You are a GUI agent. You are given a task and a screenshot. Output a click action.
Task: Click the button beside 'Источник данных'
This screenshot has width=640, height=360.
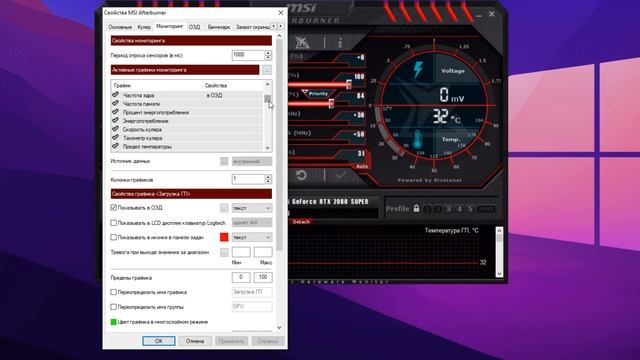224,161
